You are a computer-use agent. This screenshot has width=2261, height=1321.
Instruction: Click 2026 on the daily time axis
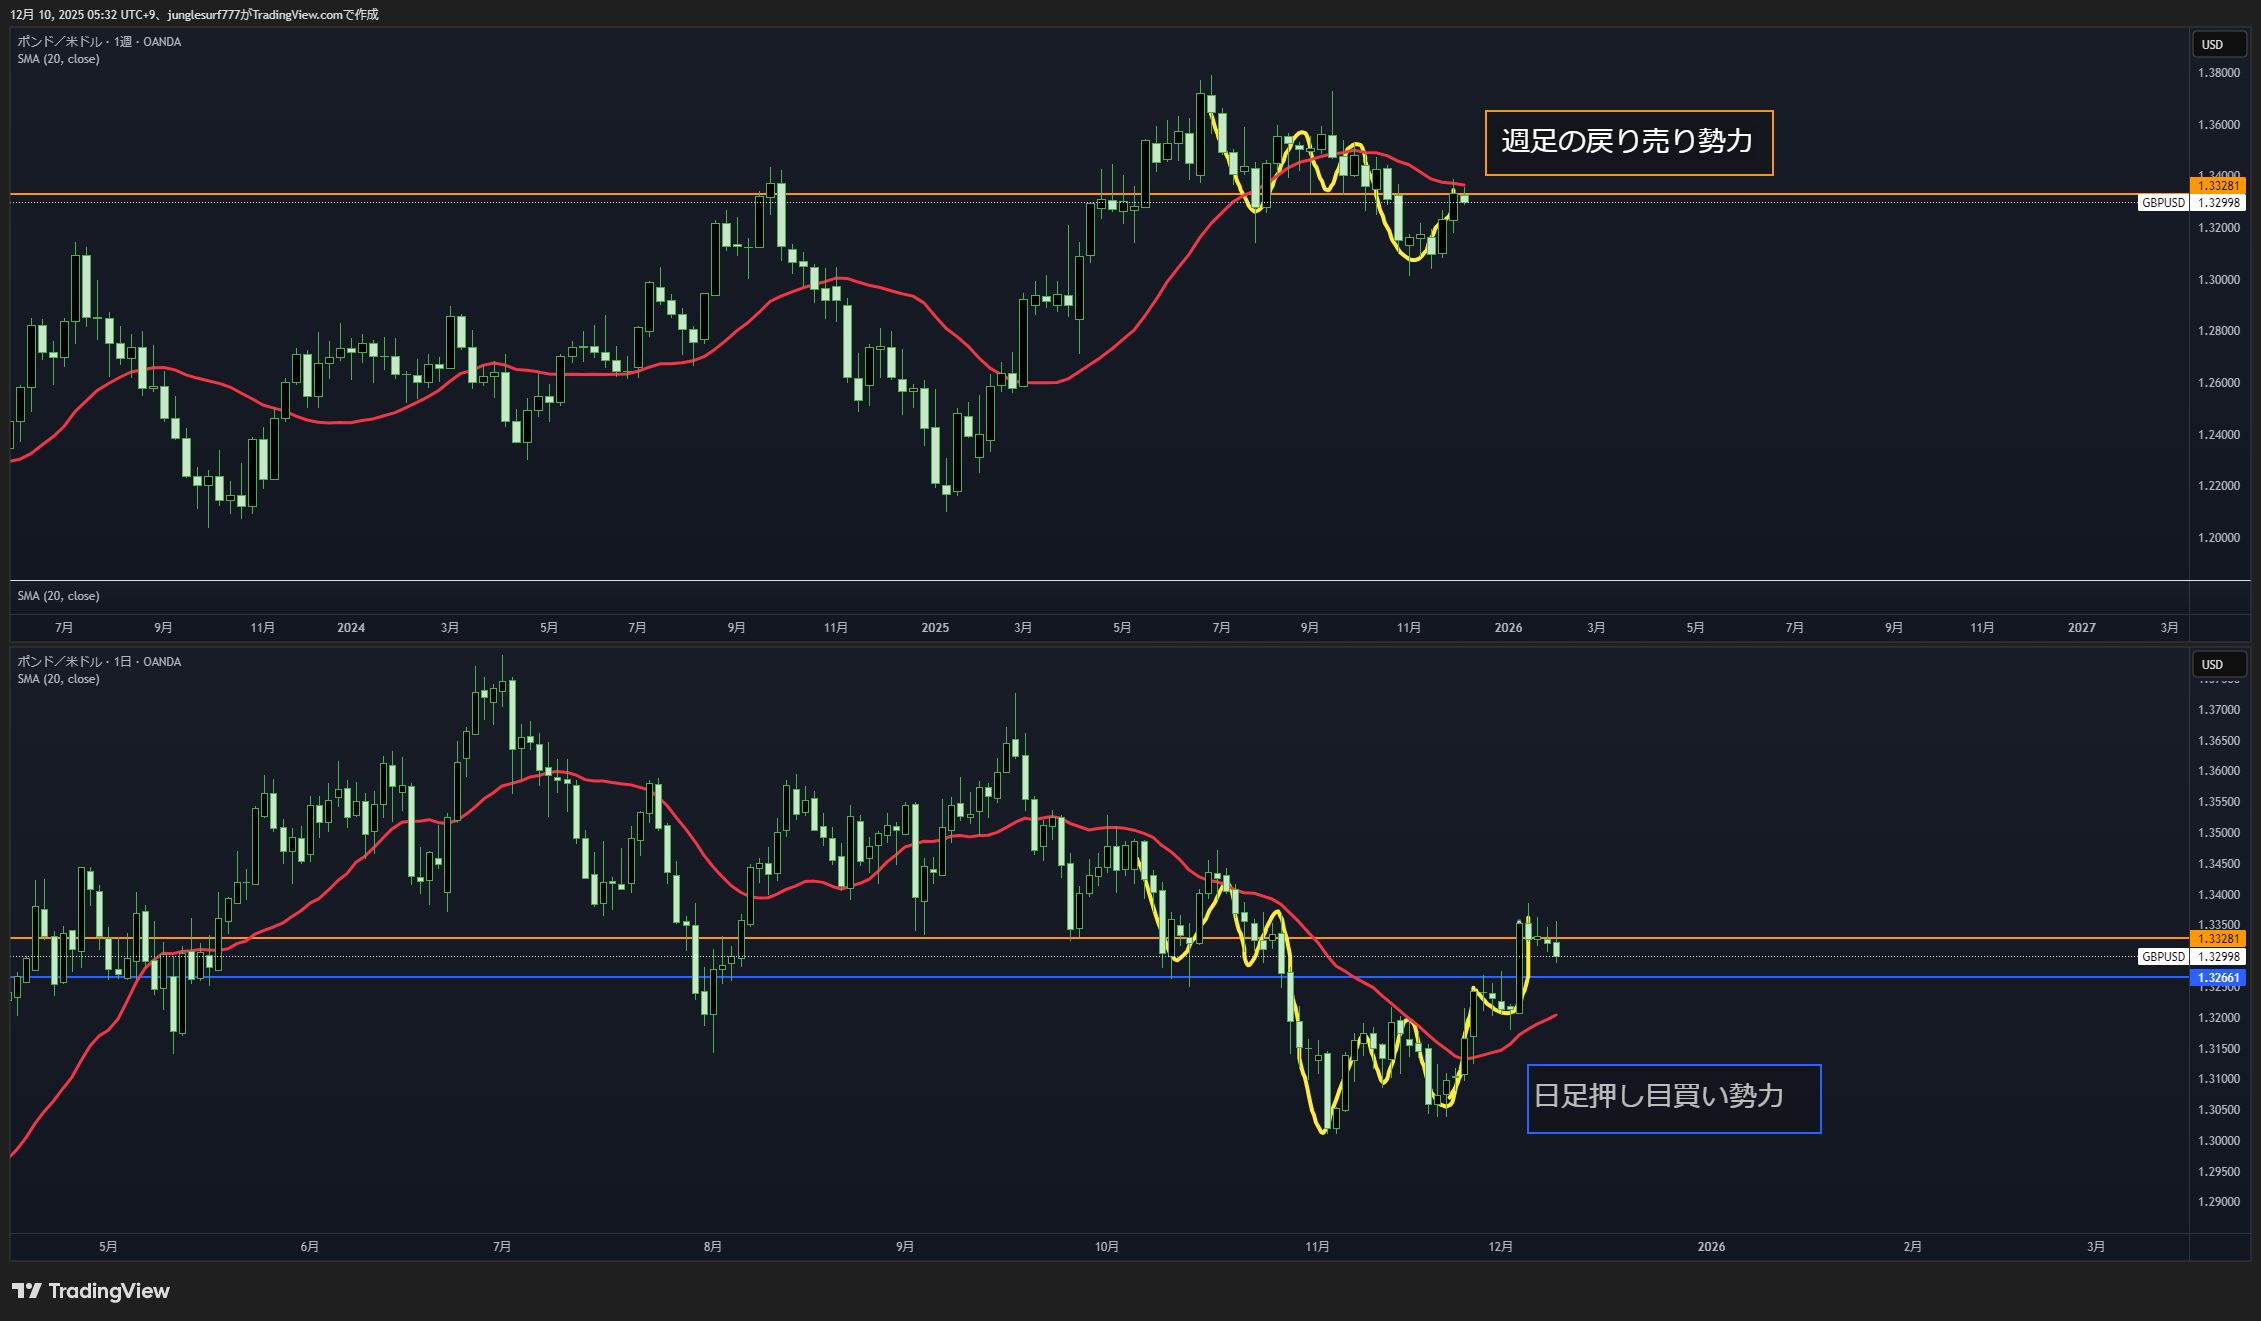pyautogui.click(x=1711, y=1247)
